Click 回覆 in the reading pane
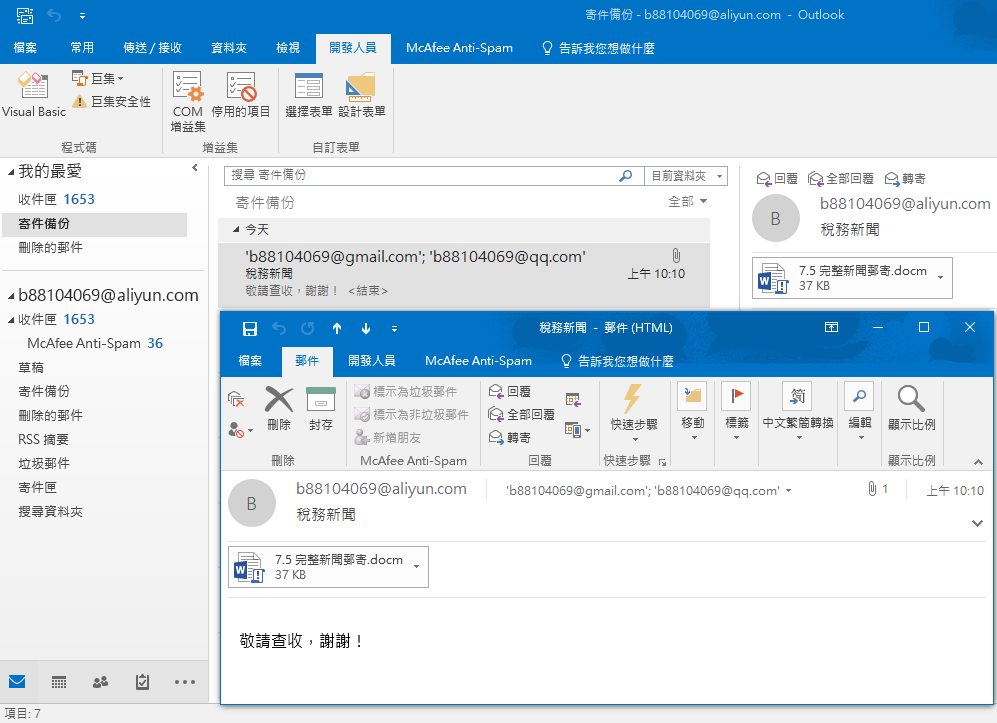Image resolution: width=997 pixels, height=723 pixels. click(777, 179)
